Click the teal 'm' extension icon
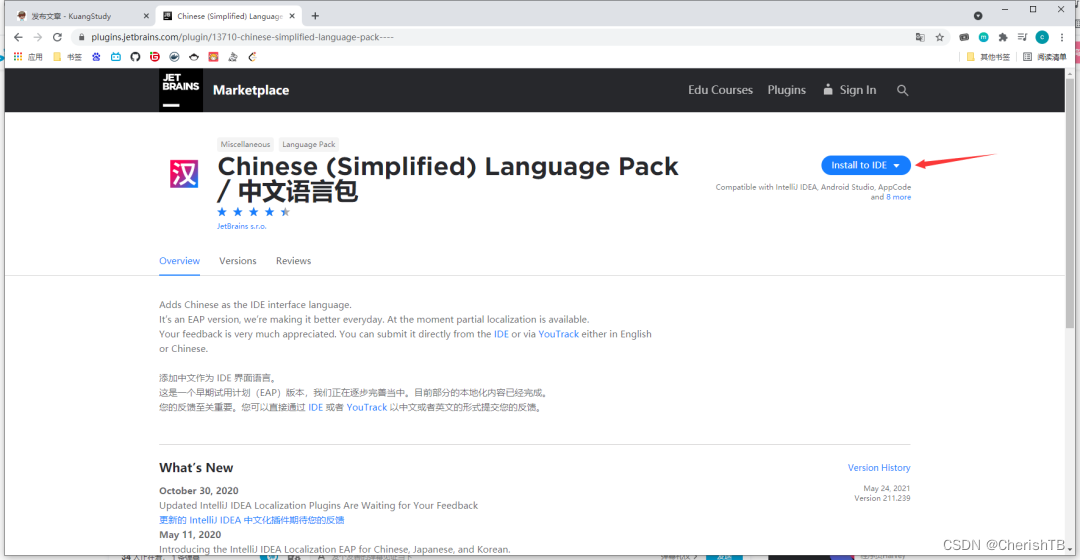The width and height of the screenshot is (1080, 560). (984, 37)
